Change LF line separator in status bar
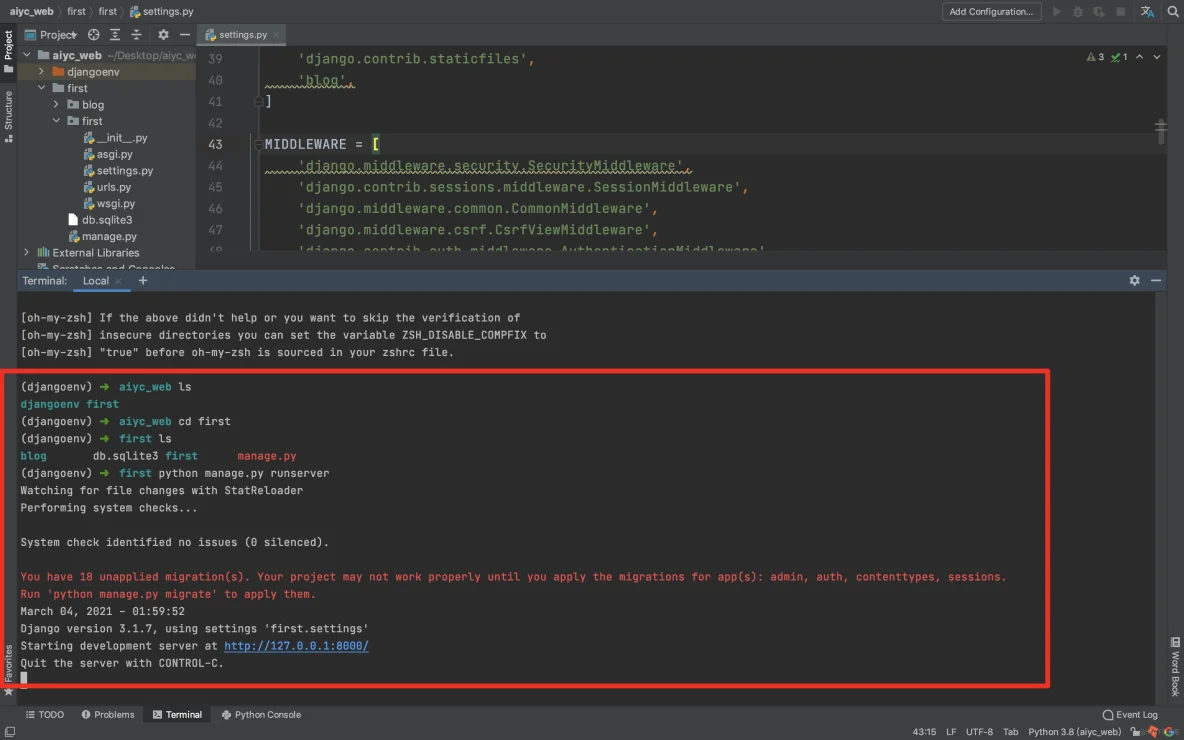This screenshot has height=740, width=1184. click(951, 732)
